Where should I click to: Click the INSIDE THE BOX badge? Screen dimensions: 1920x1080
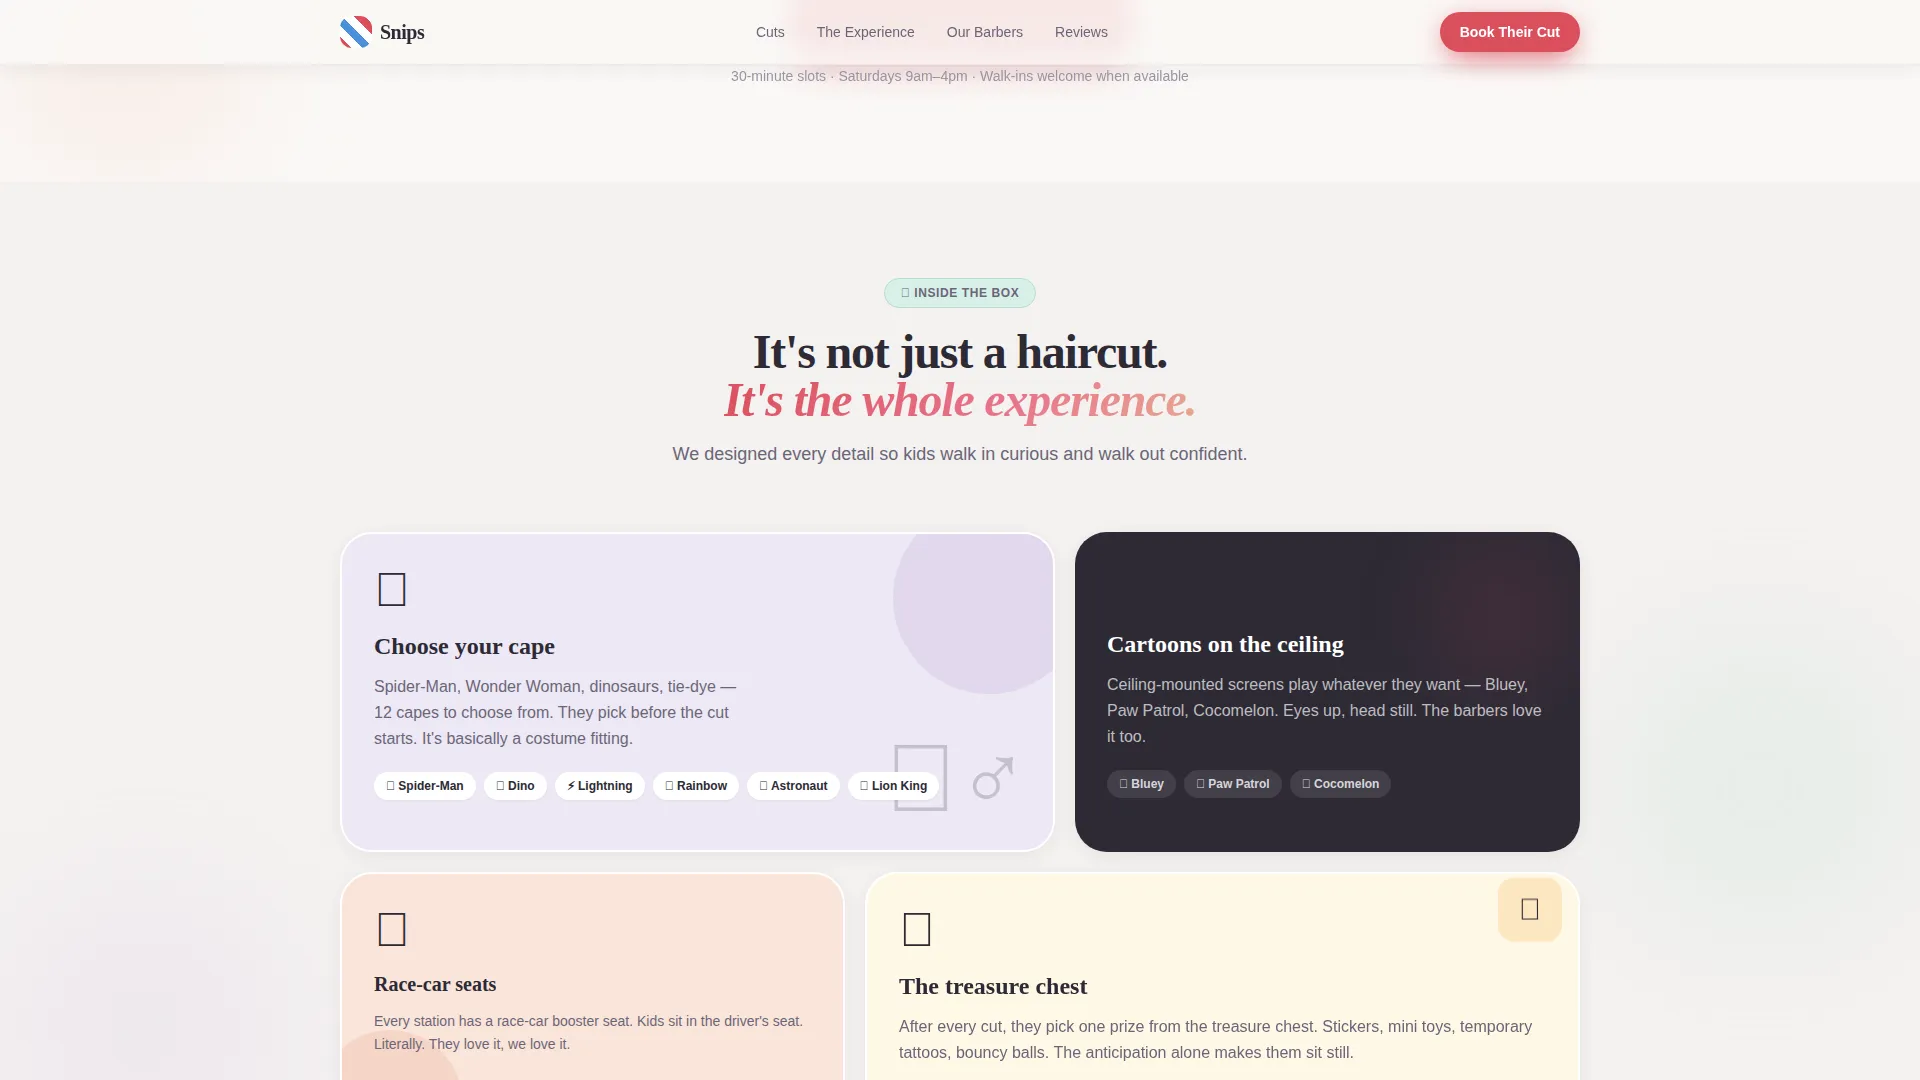pyautogui.click(x=960, y=293)
